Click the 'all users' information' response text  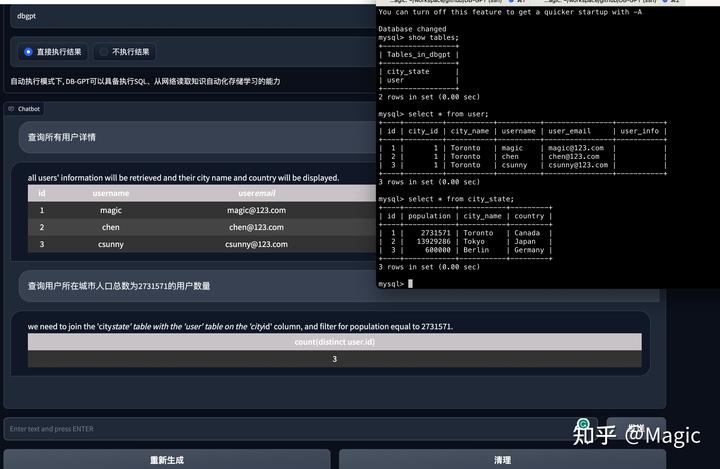point(183,178)
